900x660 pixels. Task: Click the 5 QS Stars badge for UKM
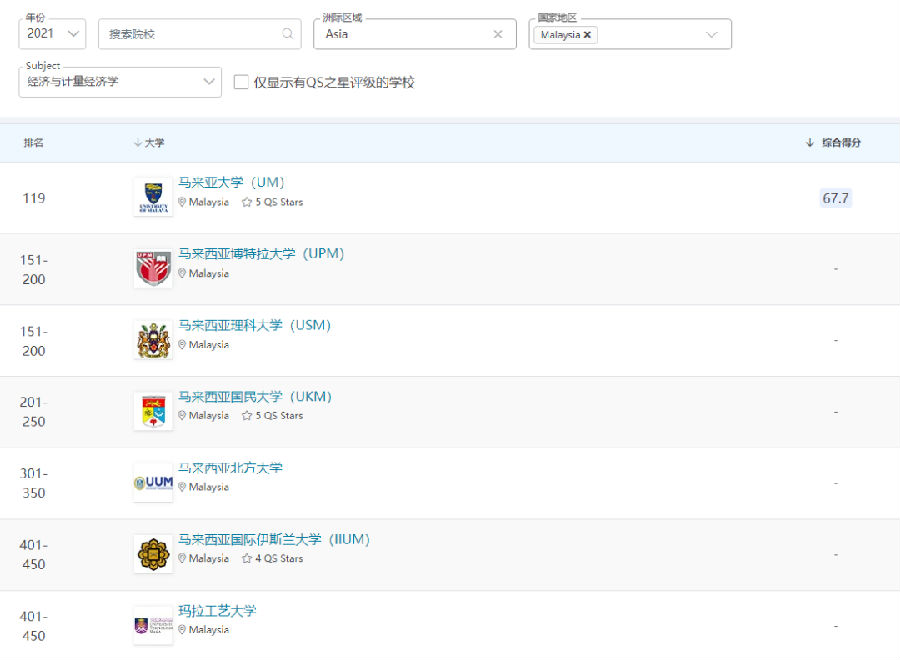[273, 416]
